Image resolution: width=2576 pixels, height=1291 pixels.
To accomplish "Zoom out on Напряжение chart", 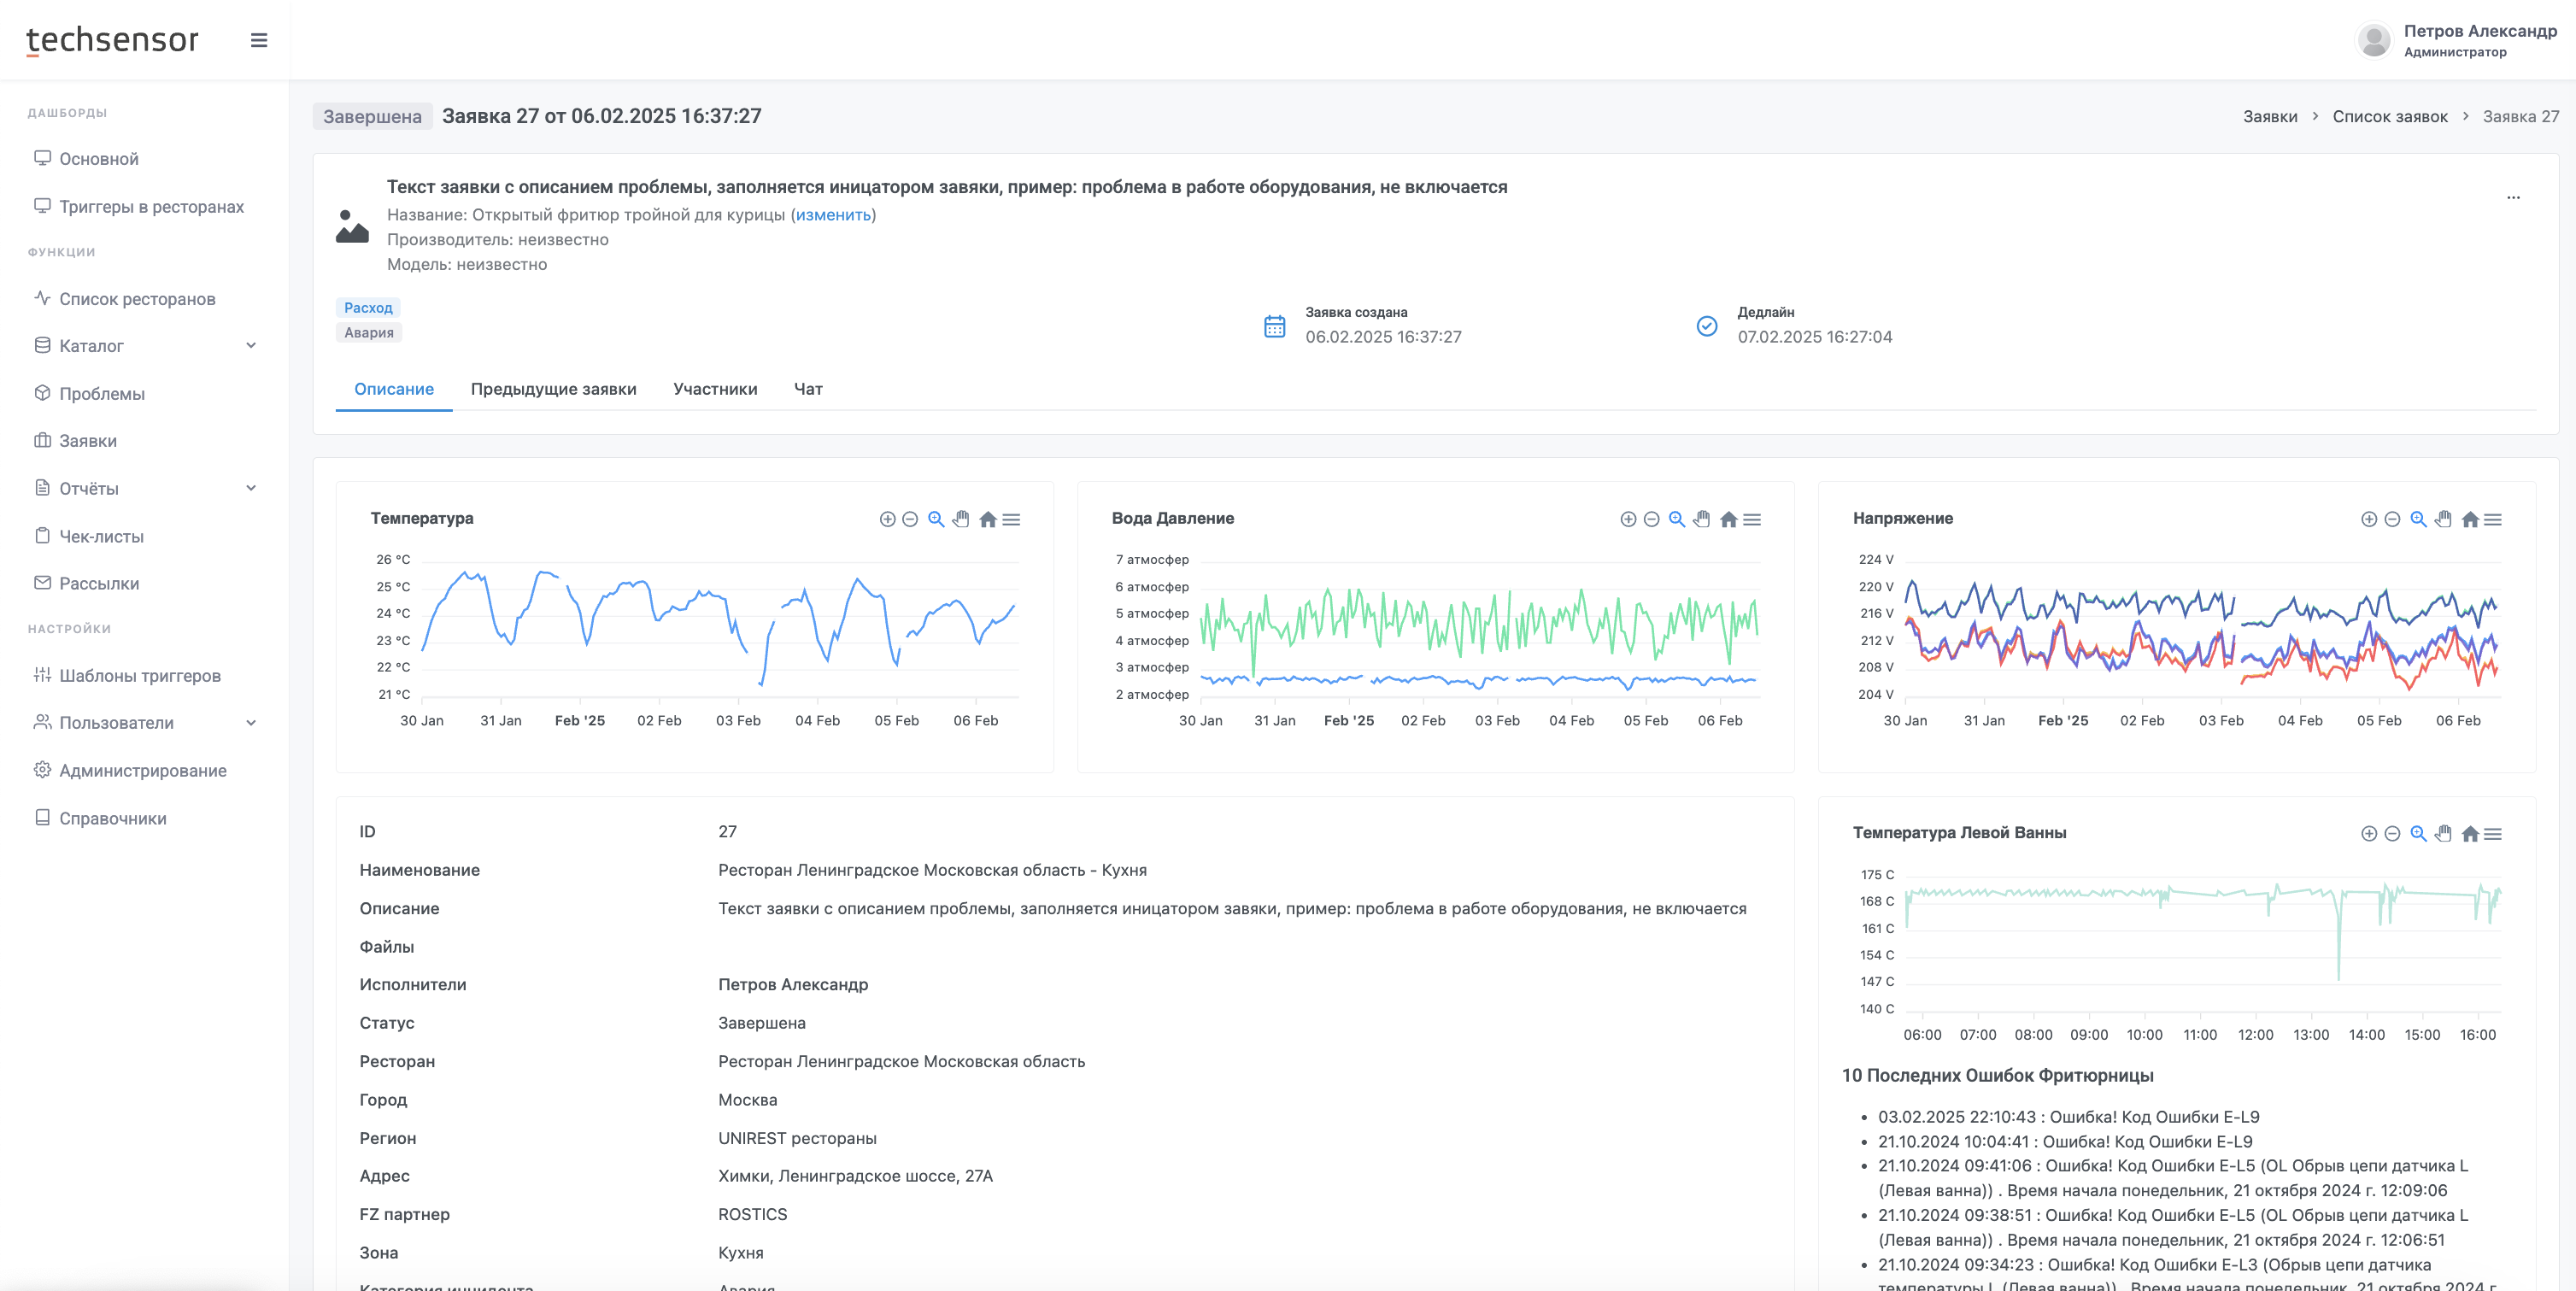I will (2392, 519).
